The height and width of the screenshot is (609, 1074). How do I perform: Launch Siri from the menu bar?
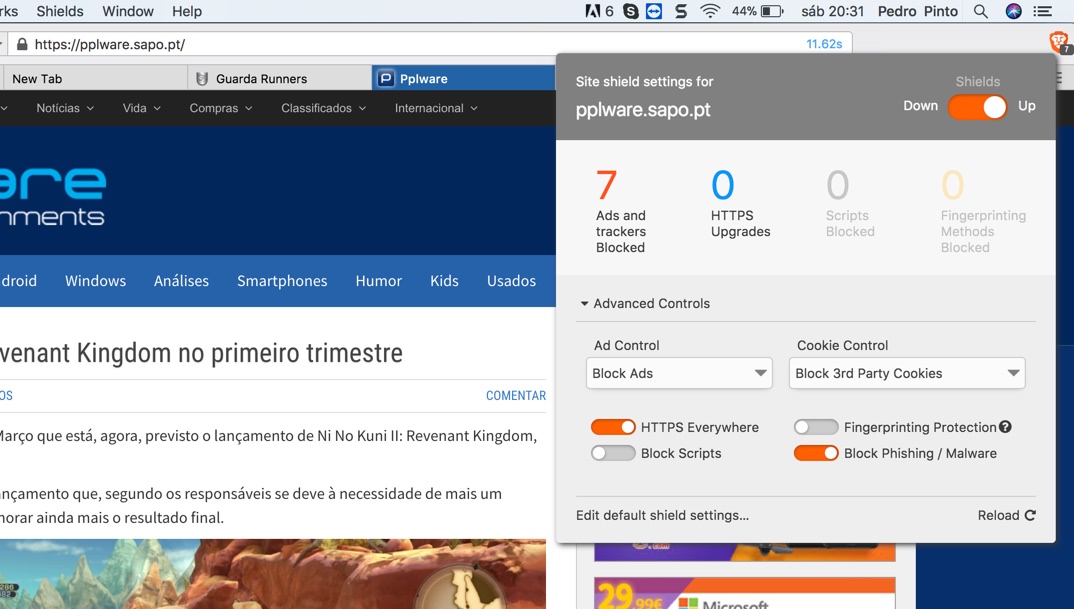[1013, 11]
